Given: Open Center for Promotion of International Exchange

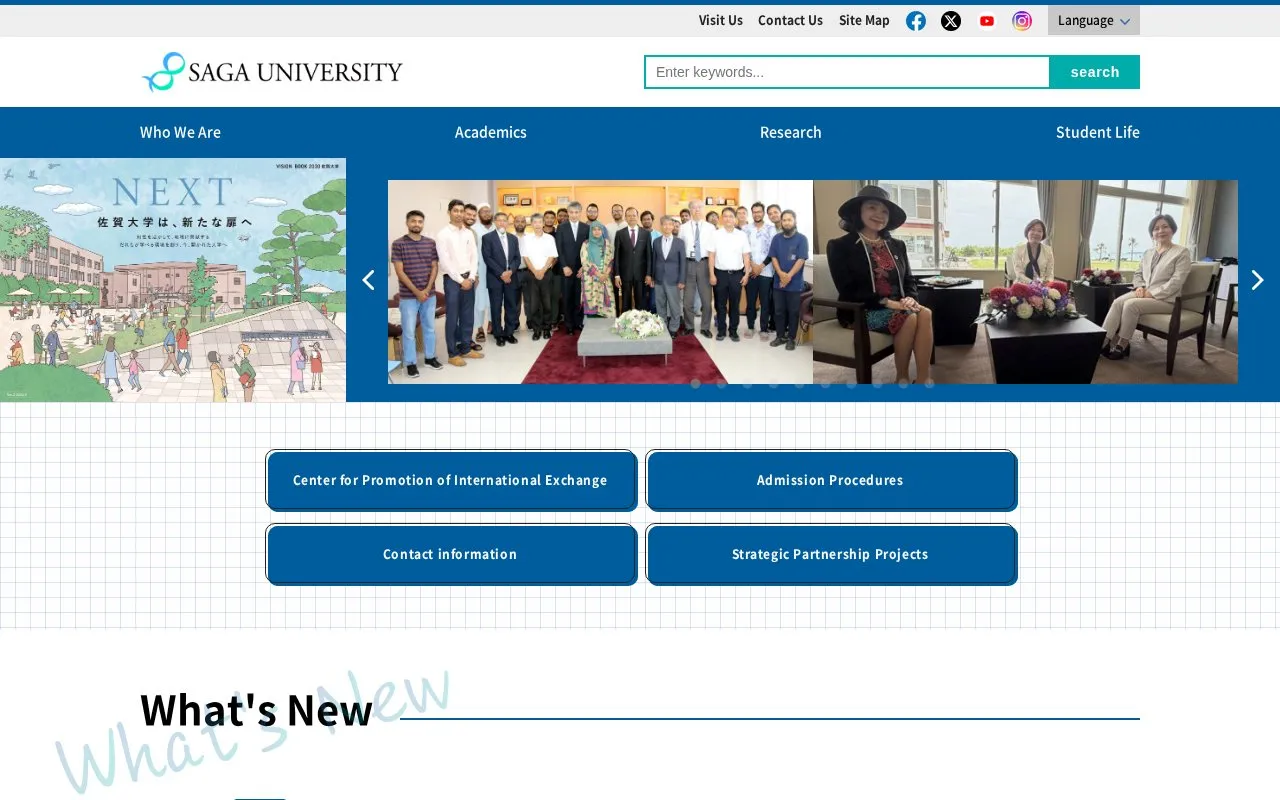Looking at the screenshot, I should click(451, 480).
